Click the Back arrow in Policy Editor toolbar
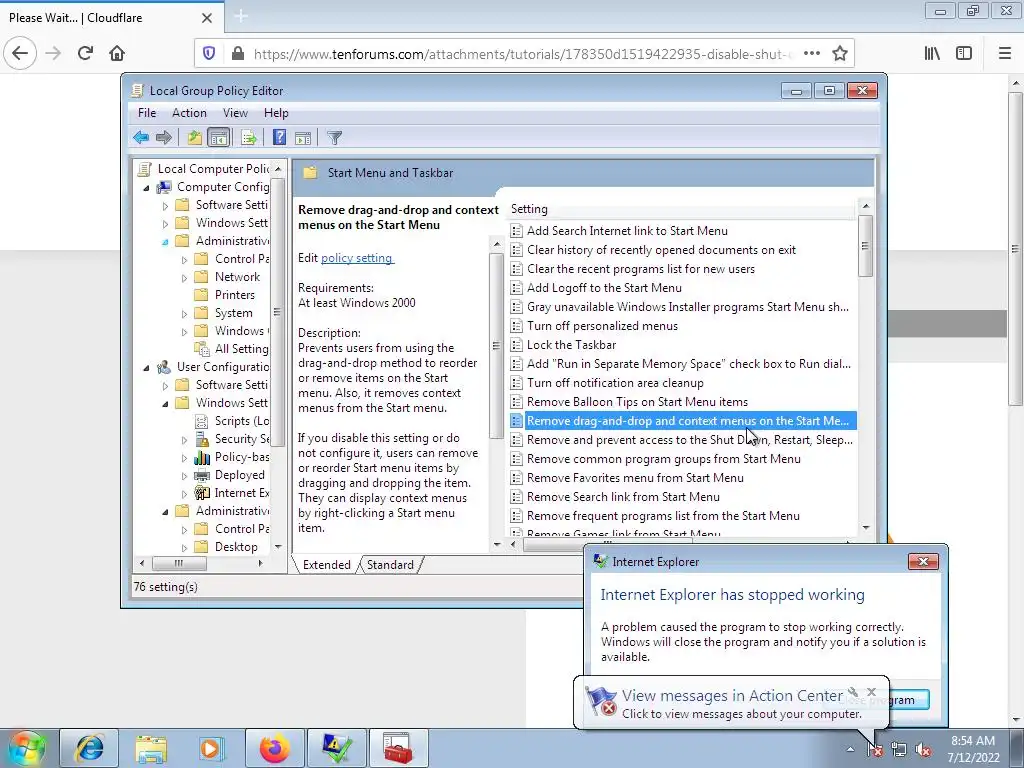Image resolution: width=1024 pixels, height=768 pixels. pos(141,137)
